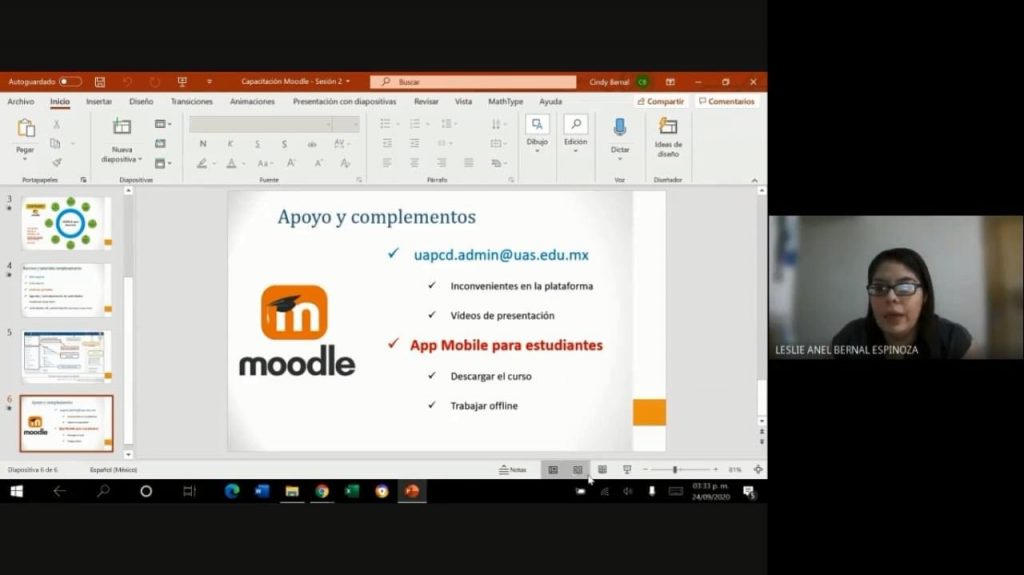Open the character spacing AV dropdown

(341, 144)
